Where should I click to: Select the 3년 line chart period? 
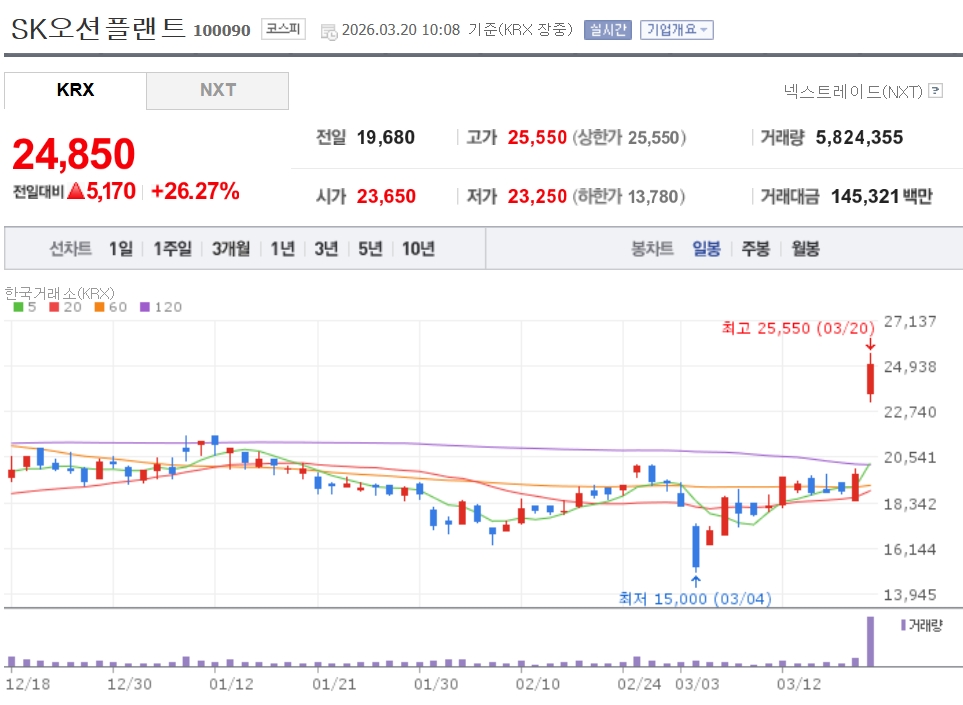(326, 249)
